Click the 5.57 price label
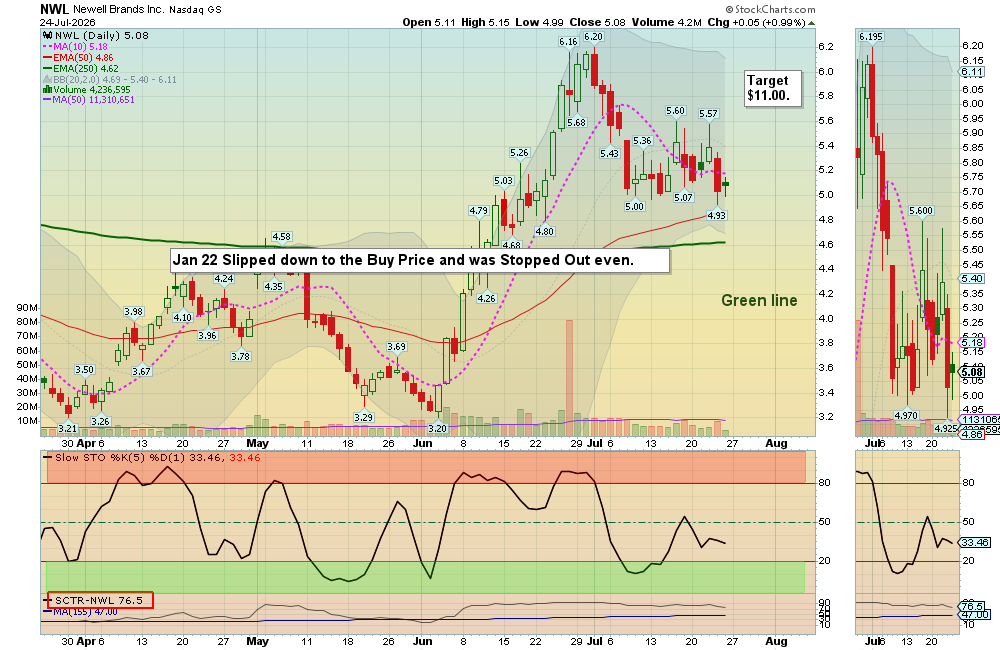This screenshot has width=1000, height=650. (x=708, y=114)
